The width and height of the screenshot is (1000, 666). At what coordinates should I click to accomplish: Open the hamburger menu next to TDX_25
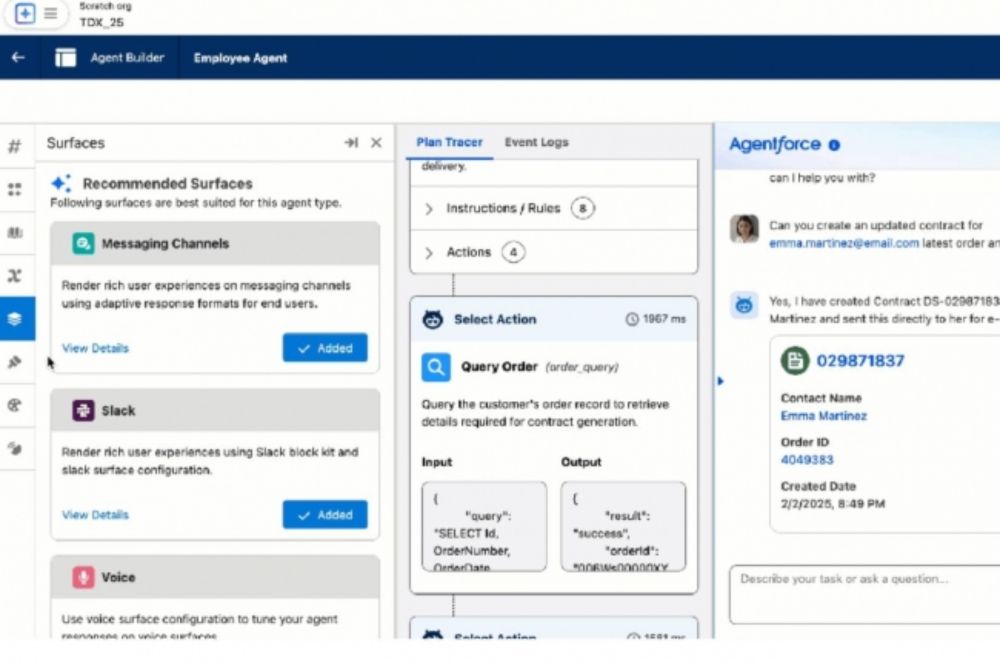coord(50,13)
